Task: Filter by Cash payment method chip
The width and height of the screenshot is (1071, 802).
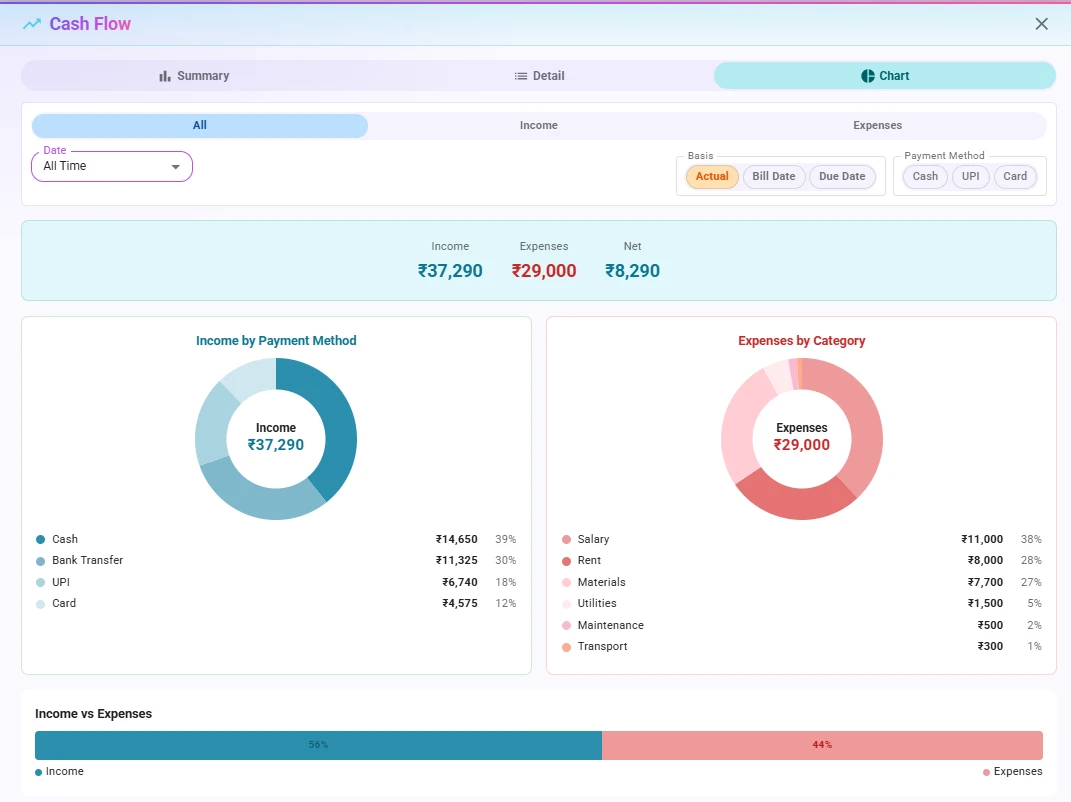Action: tap(925, 176)
